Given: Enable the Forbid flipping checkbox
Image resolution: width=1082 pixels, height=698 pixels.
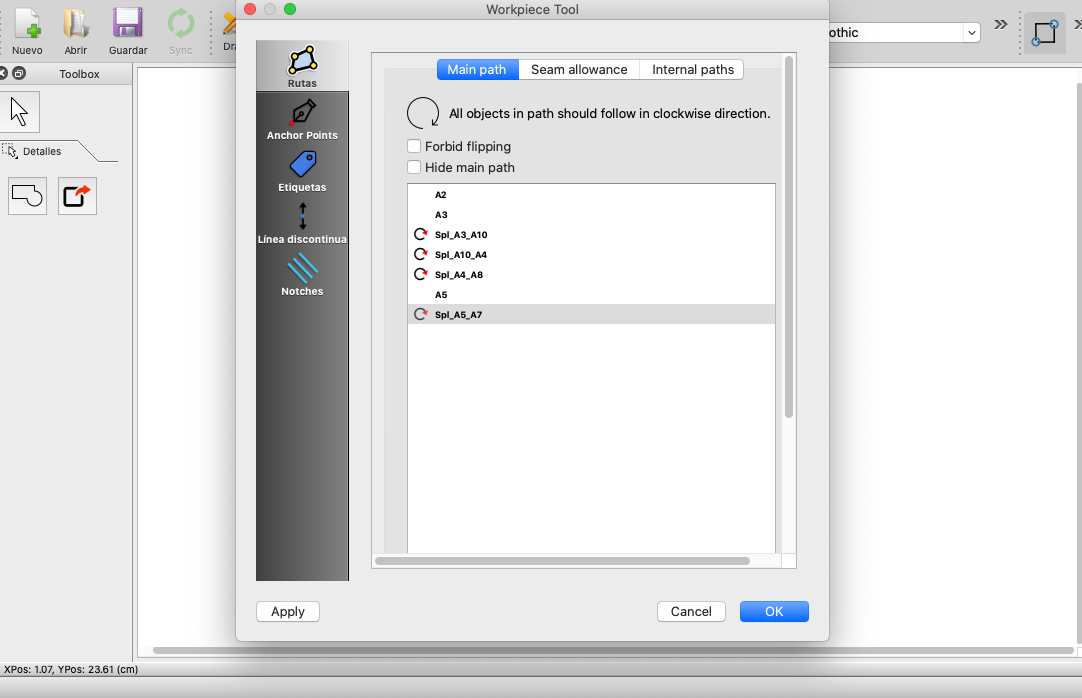Looking at the screenshot, I should coord(414,146).
